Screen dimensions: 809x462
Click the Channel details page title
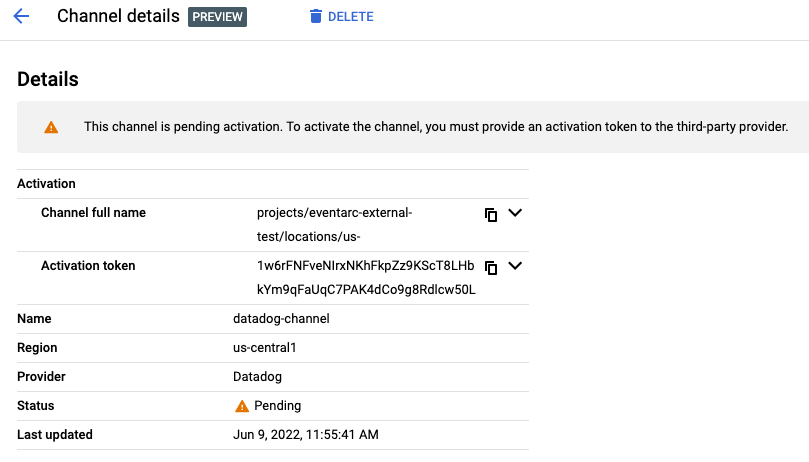(118, 17)
